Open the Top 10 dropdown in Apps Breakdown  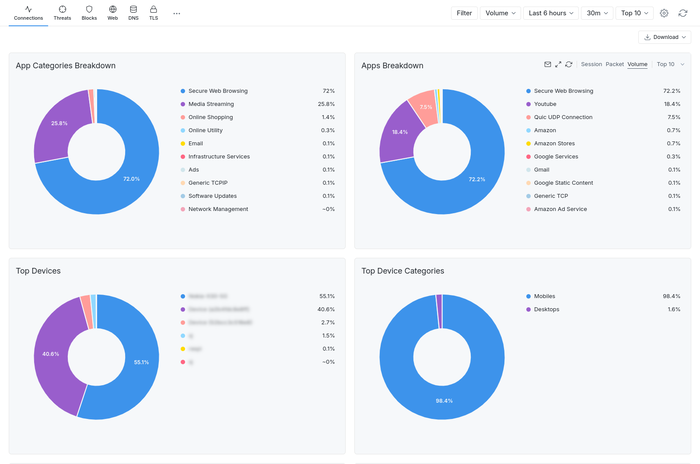pyautogui.click(x=669, y=64)
